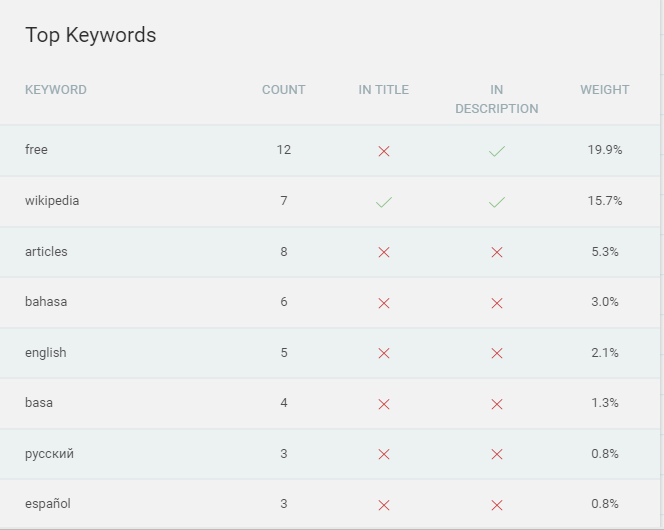Click the red X in title for free
The height and width of the screenshot is (530, 664).
point(384,151)
